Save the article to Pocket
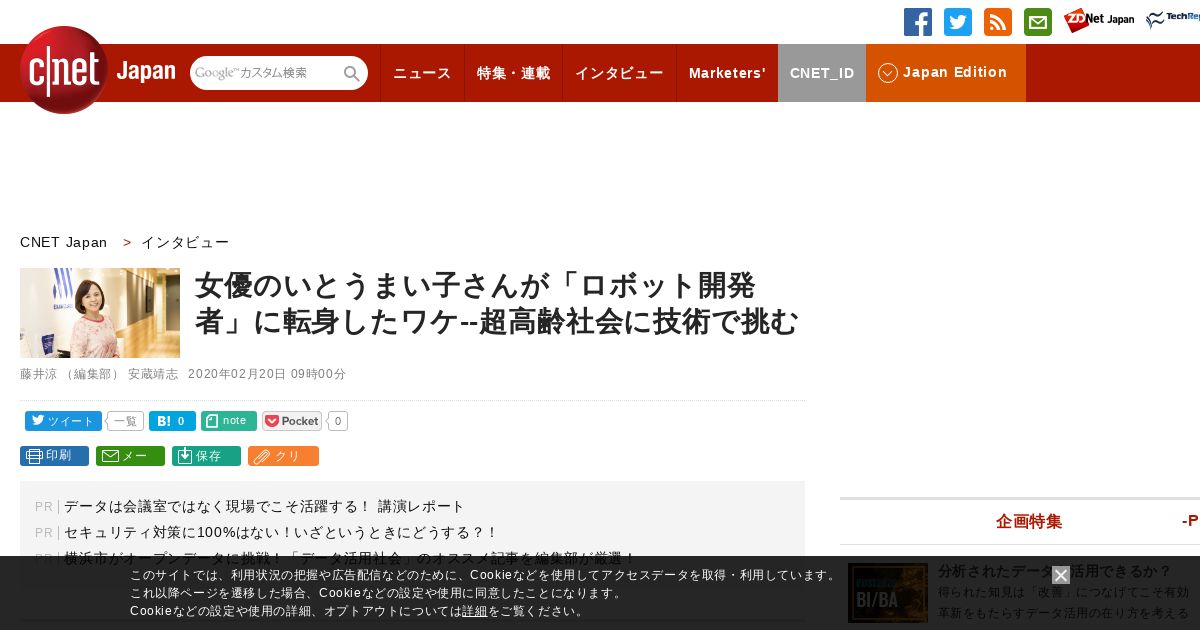The height and width of the screenshot is (630, 1200). point(292,421)
